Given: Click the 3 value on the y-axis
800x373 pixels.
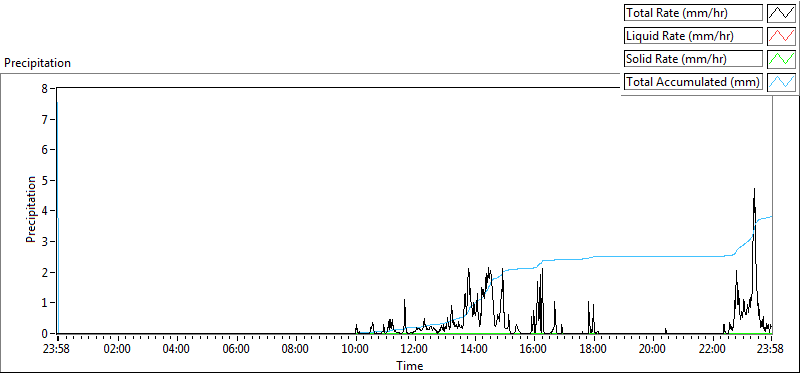Looking at the screenshot, I should tap(44, 241).
